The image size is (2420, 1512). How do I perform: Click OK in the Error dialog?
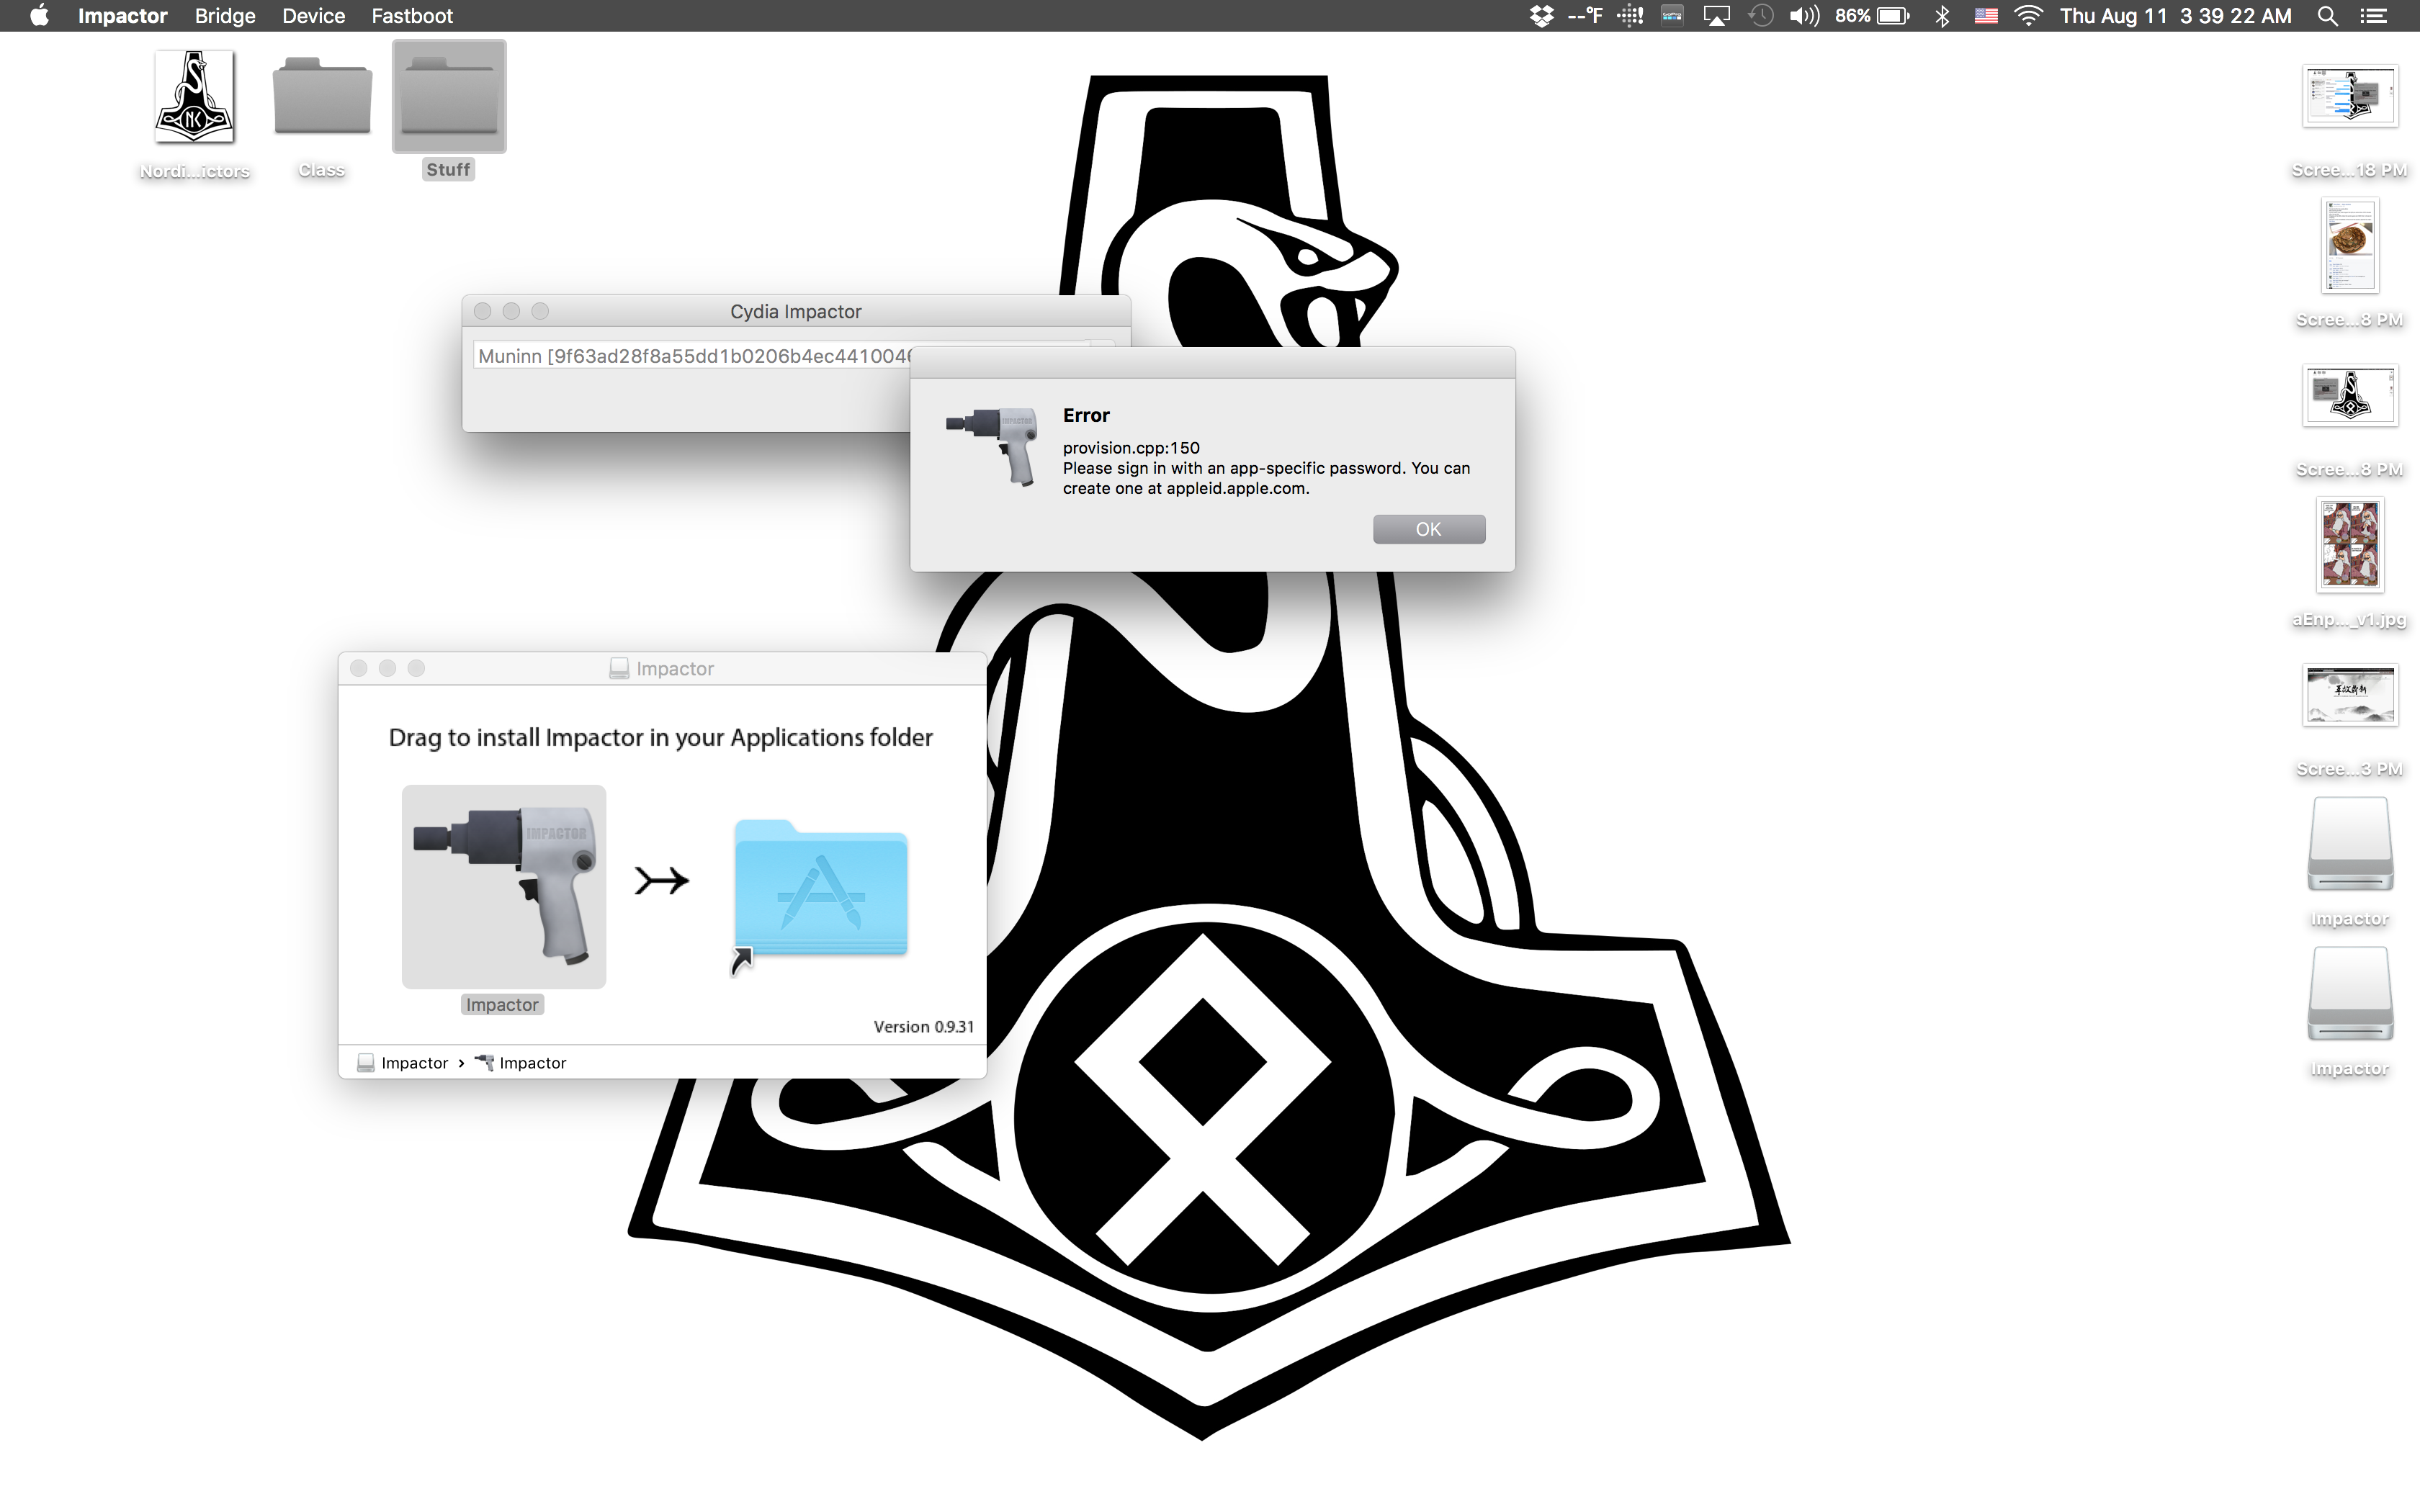coord(1428,529)
